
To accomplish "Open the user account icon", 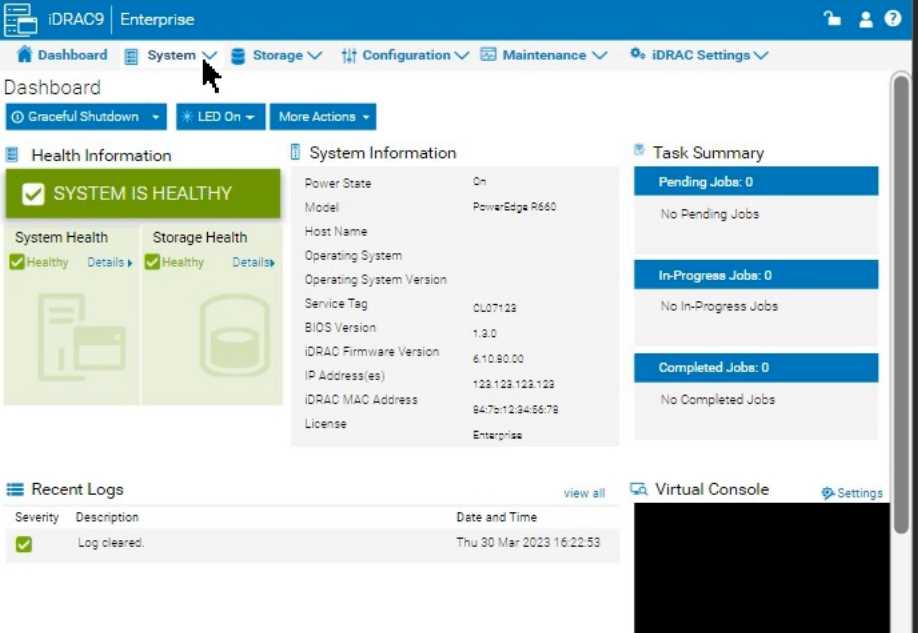I will [865, 19].
